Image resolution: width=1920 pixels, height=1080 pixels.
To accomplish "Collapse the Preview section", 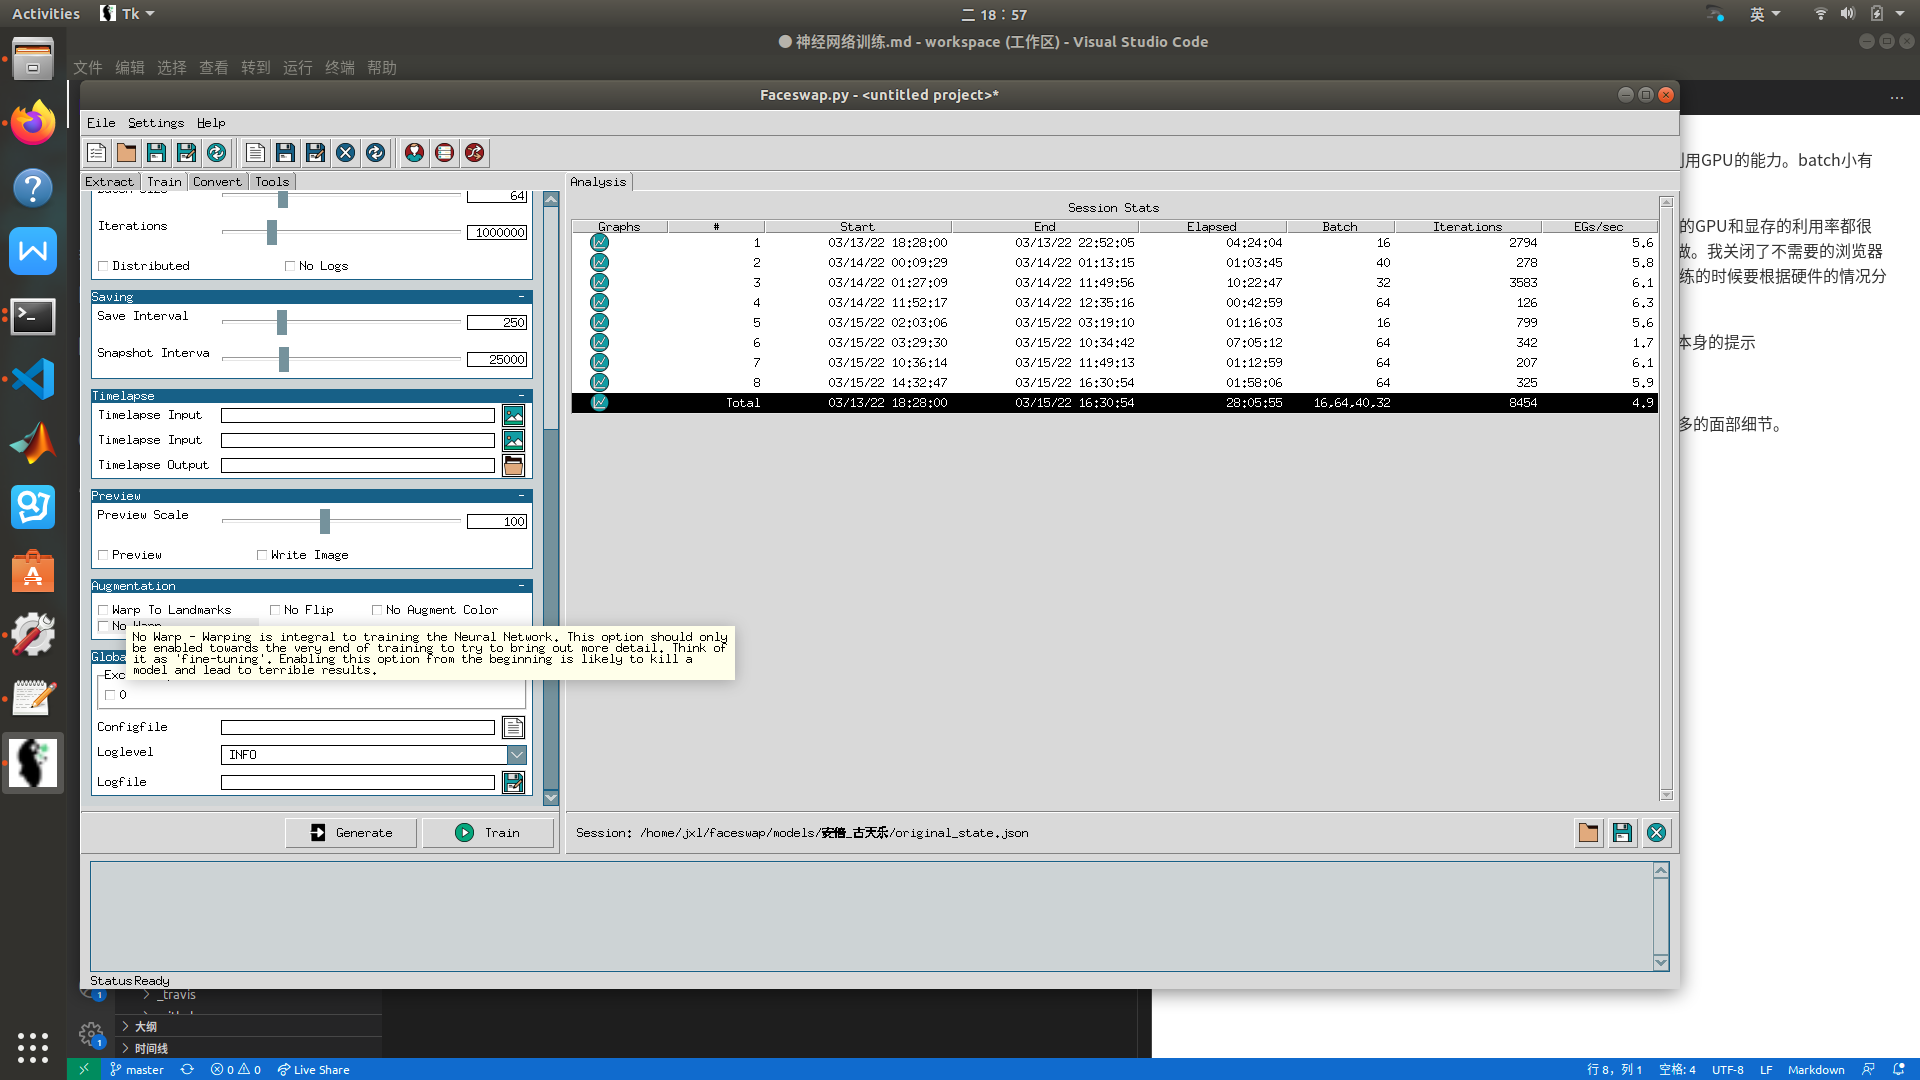I will coord(521,496).
